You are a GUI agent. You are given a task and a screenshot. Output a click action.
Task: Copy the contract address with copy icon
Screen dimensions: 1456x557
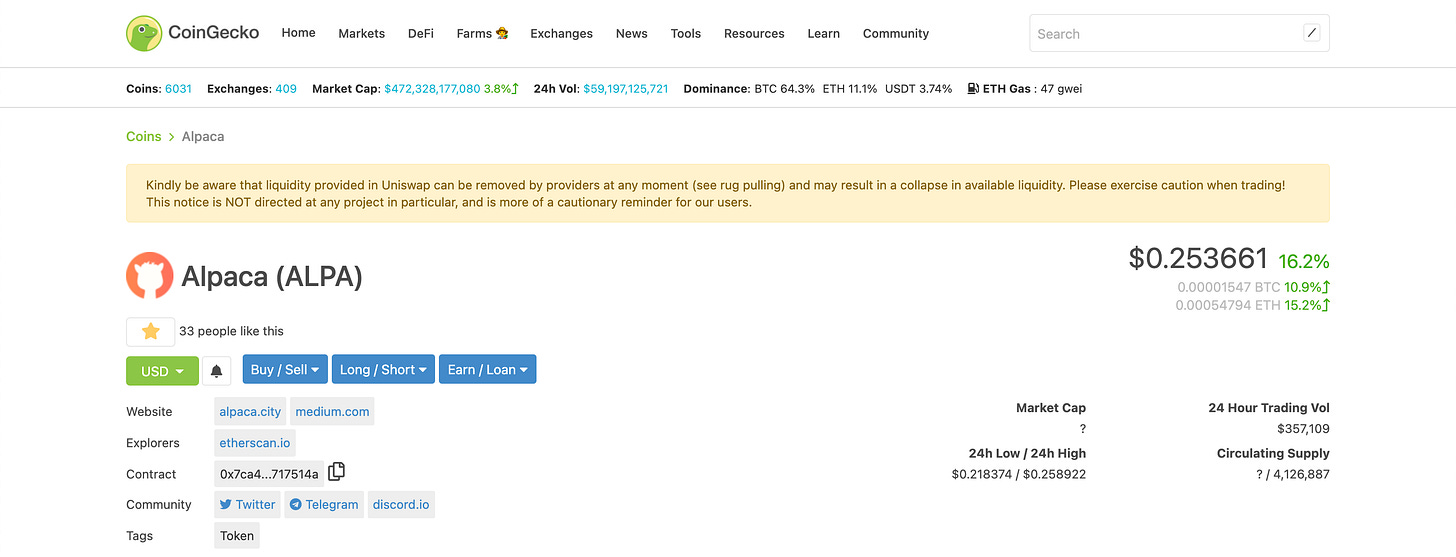[x=336, y=472]
